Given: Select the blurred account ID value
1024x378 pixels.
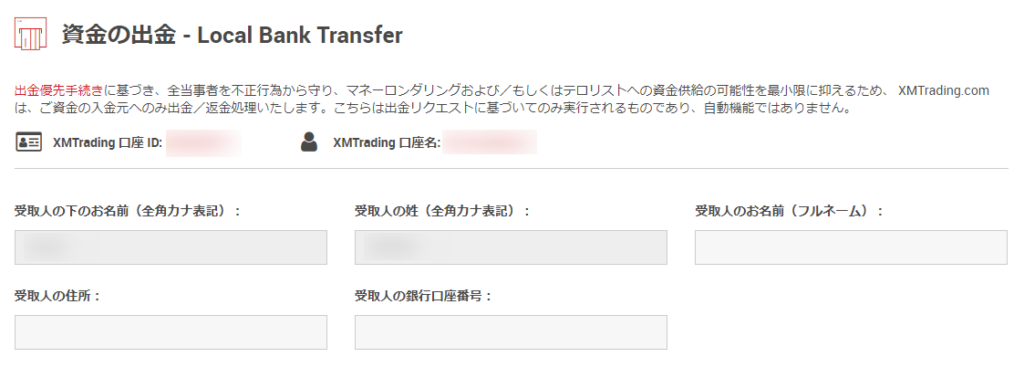Looking at the screenshot, I should tap(203, 142).
